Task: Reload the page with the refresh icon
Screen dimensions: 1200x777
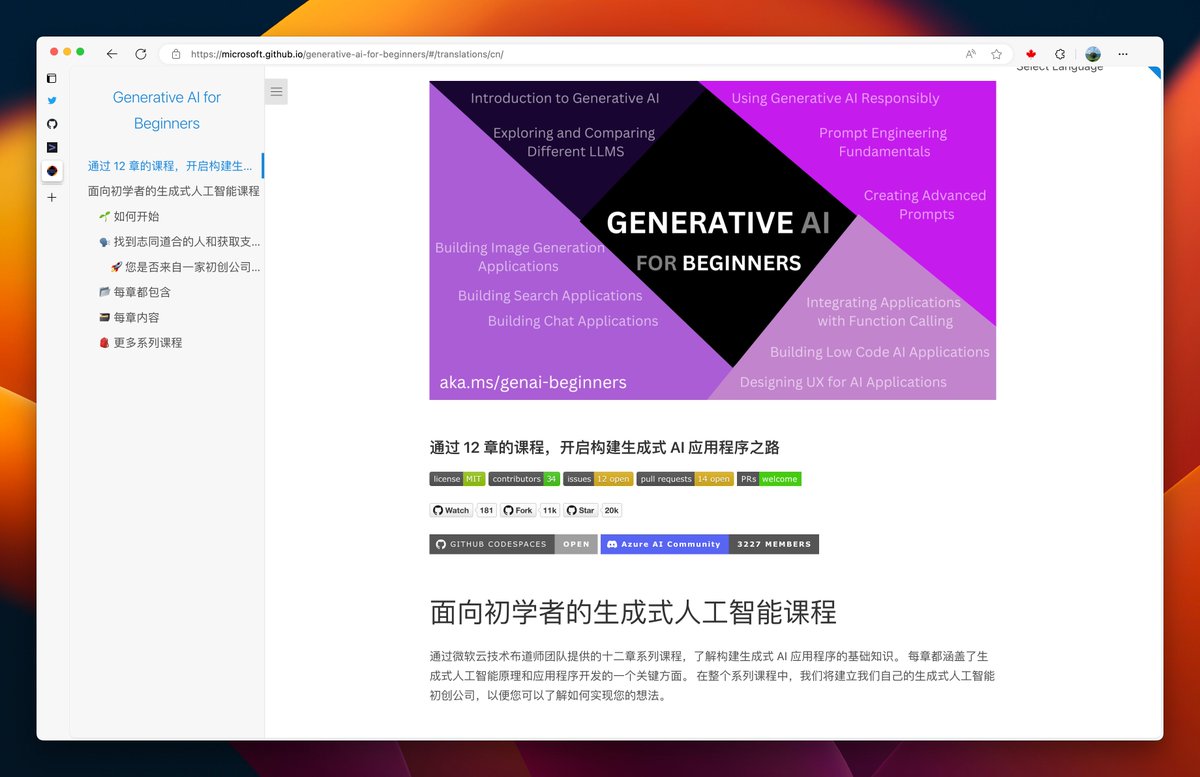Action: (x=141, y=54)
